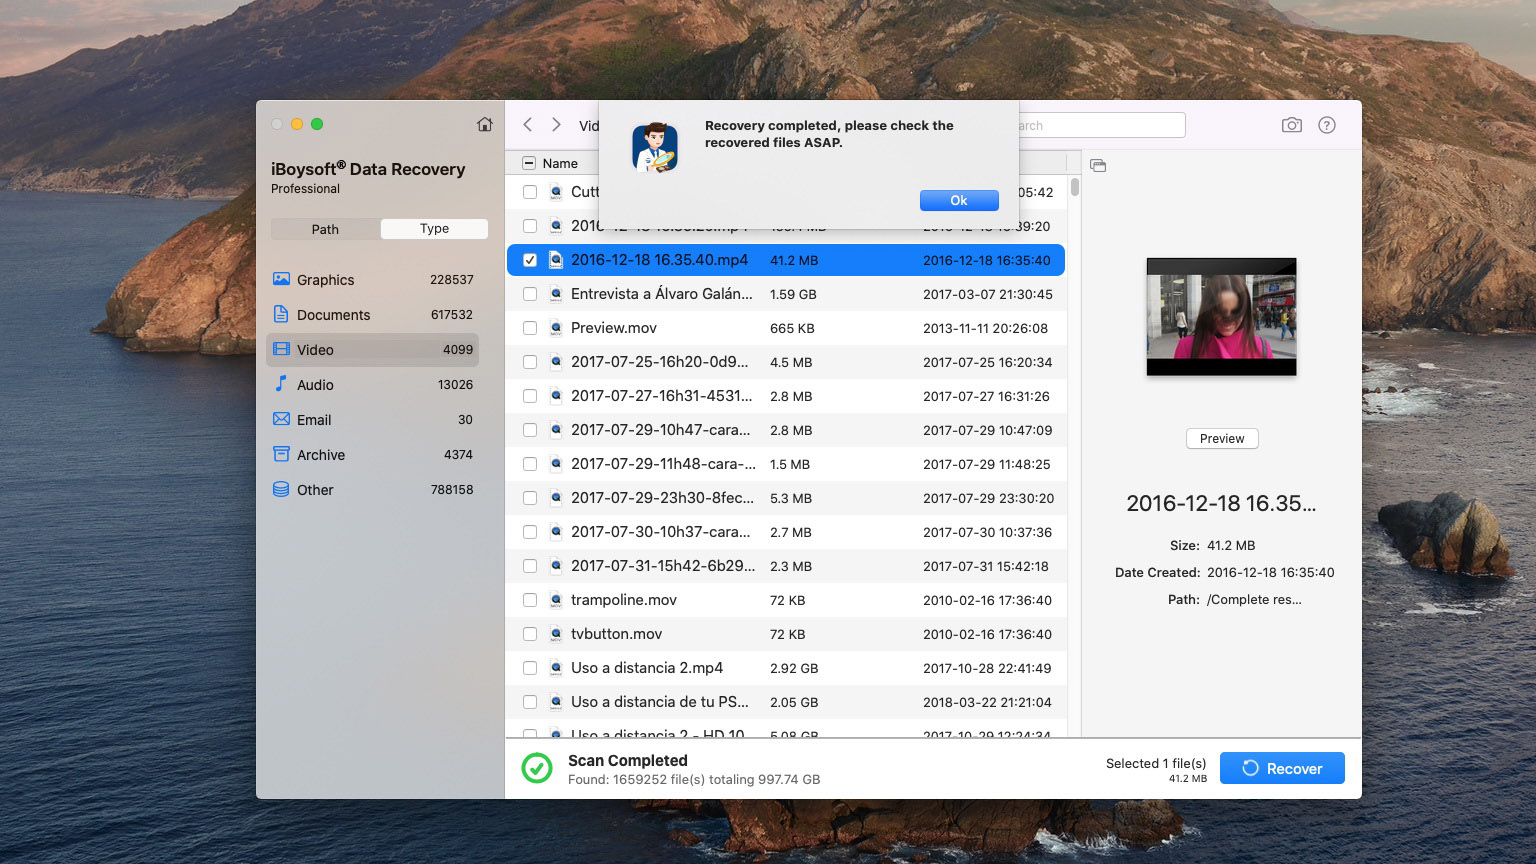The height and width of the screenshot is (864, 1536).
Task: Click the Email count 30
Action: 465,419
